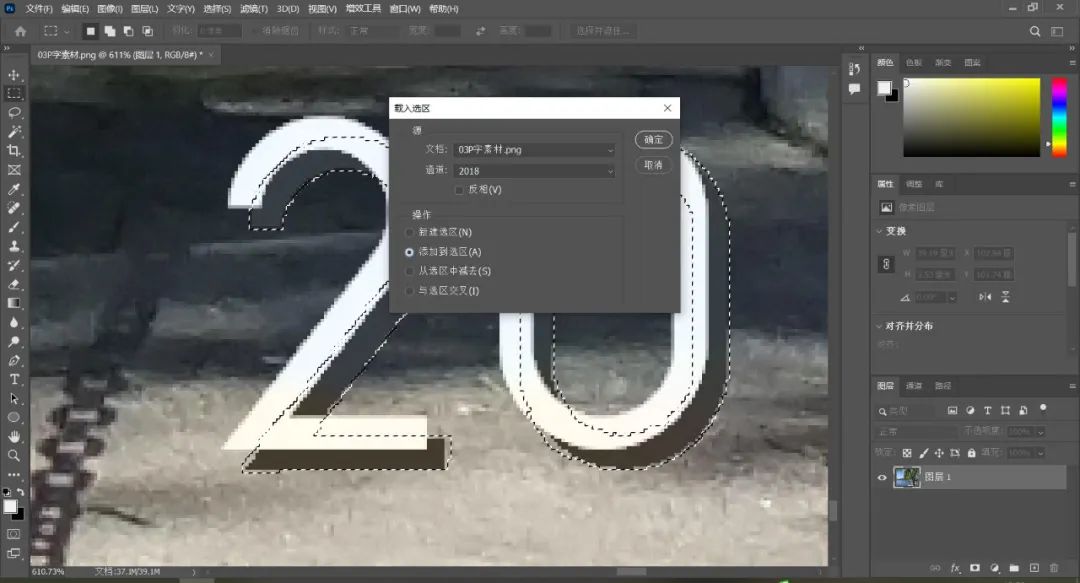
Task: Click the 取消 button in the dialog
Action: 653,165
